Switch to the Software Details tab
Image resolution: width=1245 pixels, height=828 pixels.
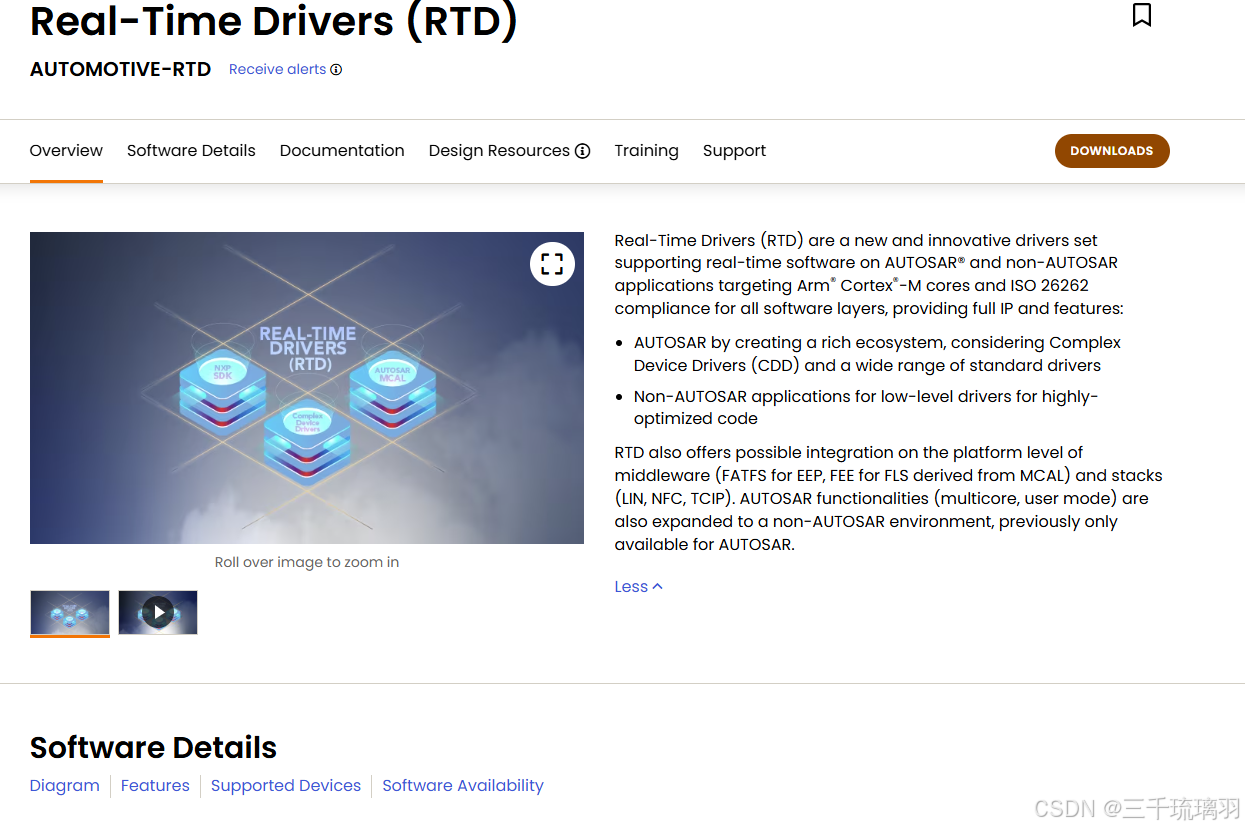coord(191,151)
